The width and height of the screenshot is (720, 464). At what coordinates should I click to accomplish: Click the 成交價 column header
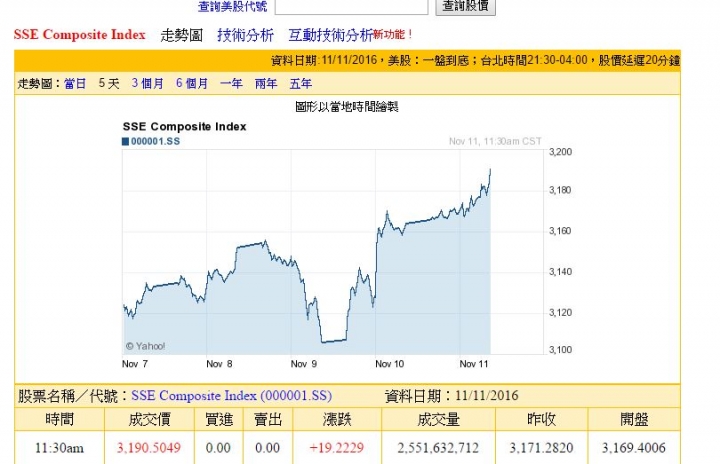click(149, 419)
